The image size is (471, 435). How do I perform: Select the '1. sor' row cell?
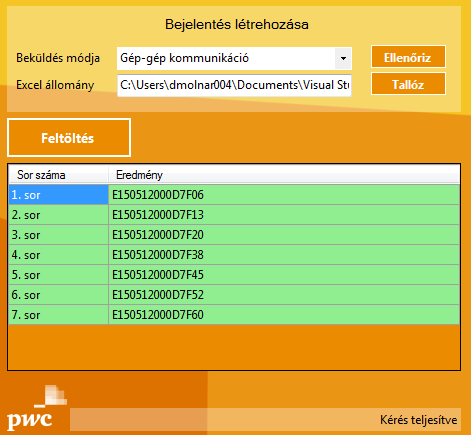click(59, 195)
